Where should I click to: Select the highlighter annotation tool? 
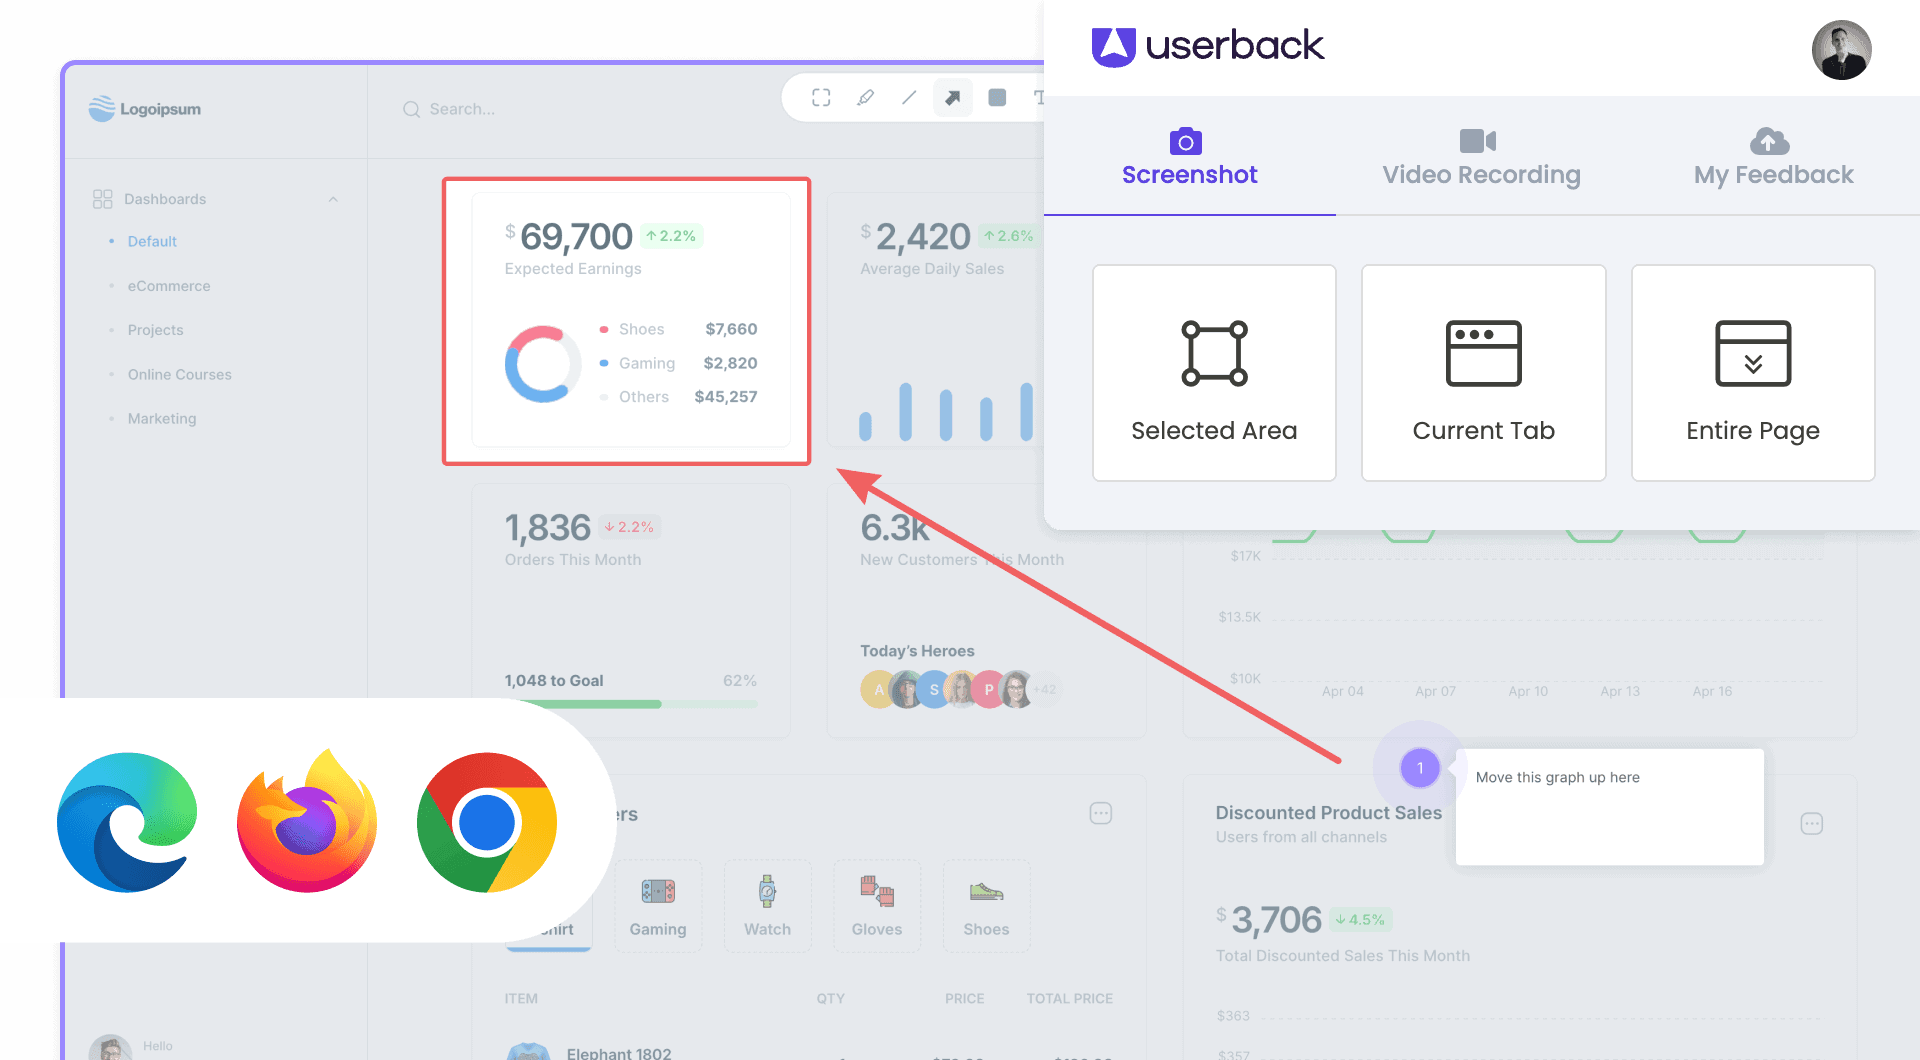pyautogui.click(x=865, y=98)
